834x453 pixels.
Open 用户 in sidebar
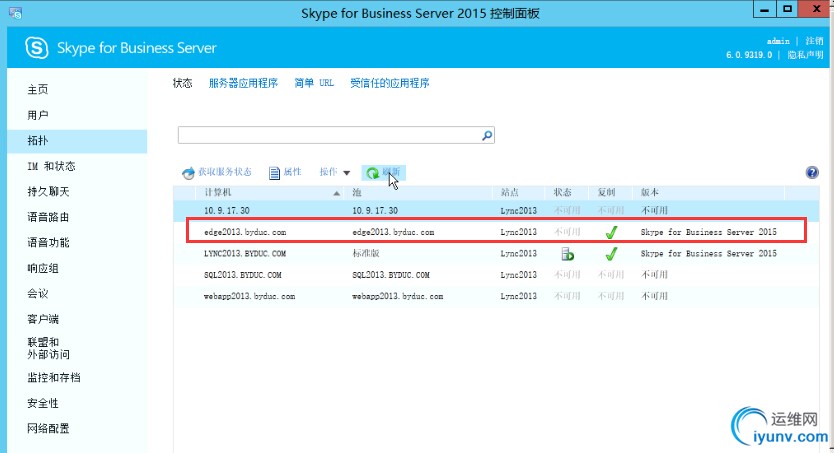38,115
